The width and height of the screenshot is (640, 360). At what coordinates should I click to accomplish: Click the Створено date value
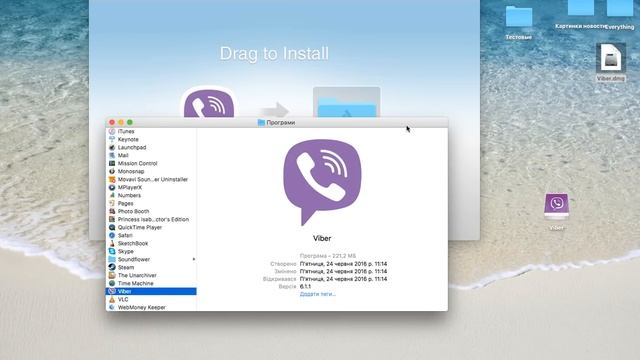pyautogui.click(x=343, y=264)
